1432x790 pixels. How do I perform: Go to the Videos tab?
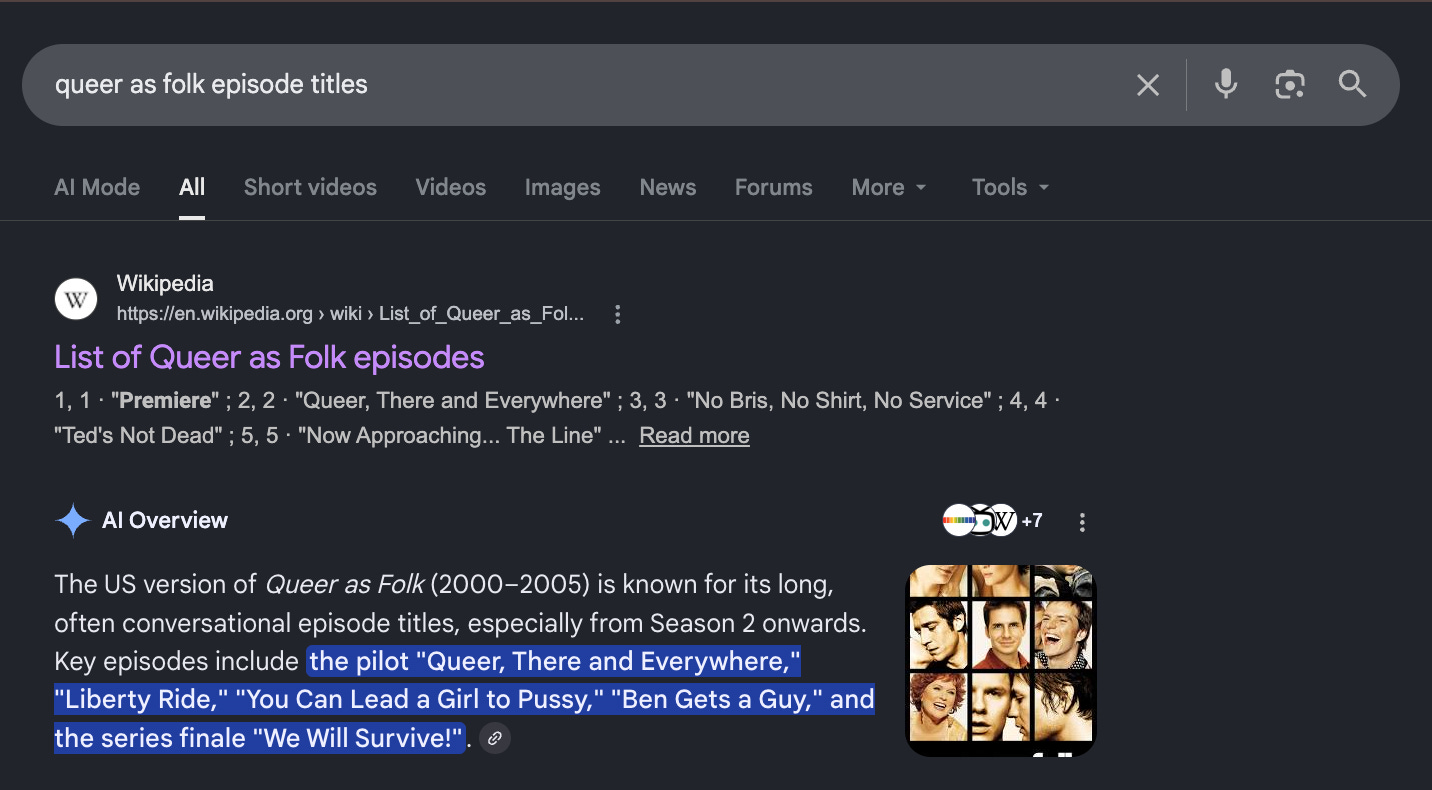click(451, 187)
